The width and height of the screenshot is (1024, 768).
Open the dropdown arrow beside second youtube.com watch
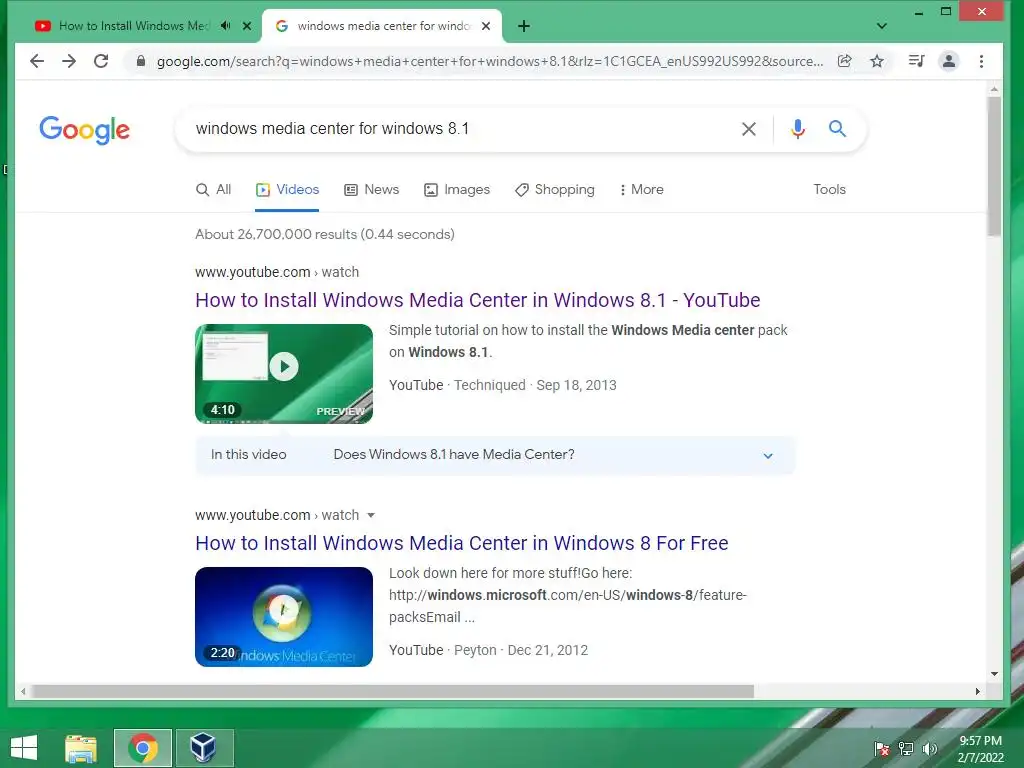[x=371, y=515]
